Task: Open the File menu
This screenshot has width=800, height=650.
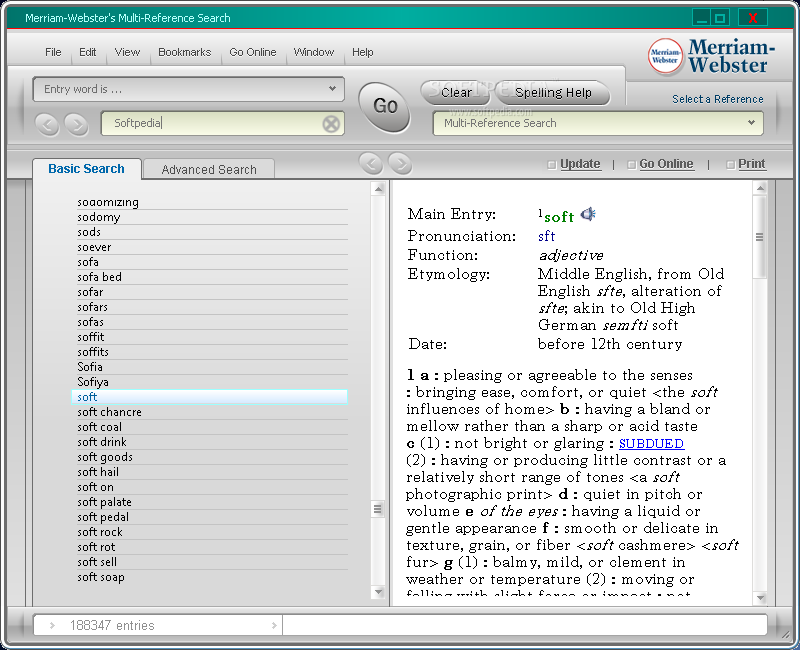Action: [x=53, y=52]
